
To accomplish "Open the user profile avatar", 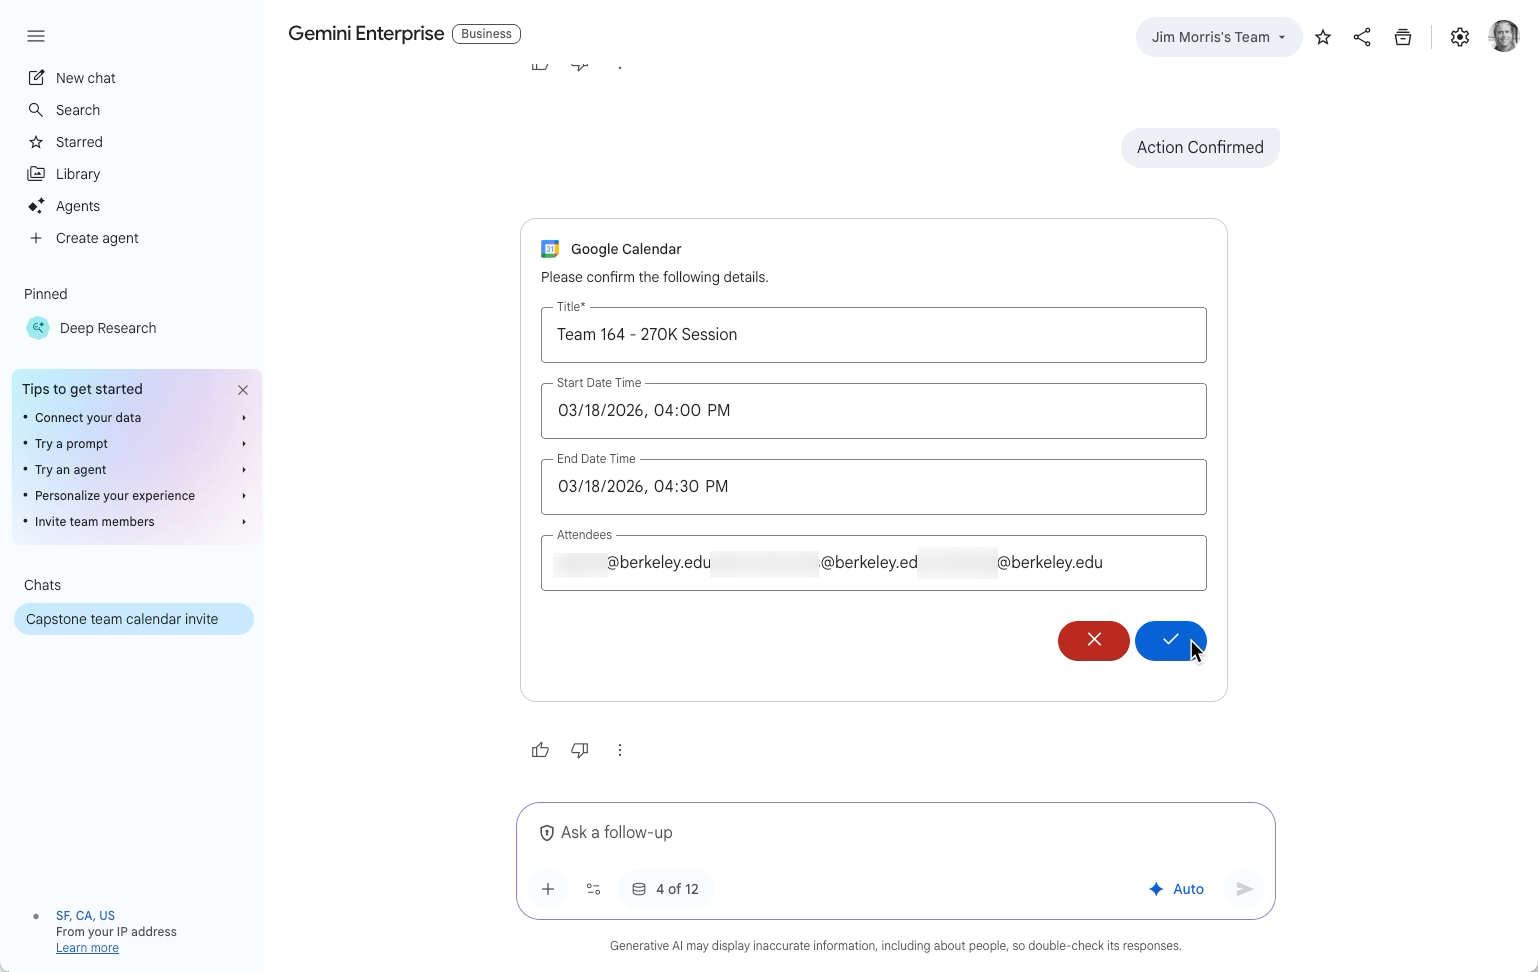I will click(x=1504, y=36).
